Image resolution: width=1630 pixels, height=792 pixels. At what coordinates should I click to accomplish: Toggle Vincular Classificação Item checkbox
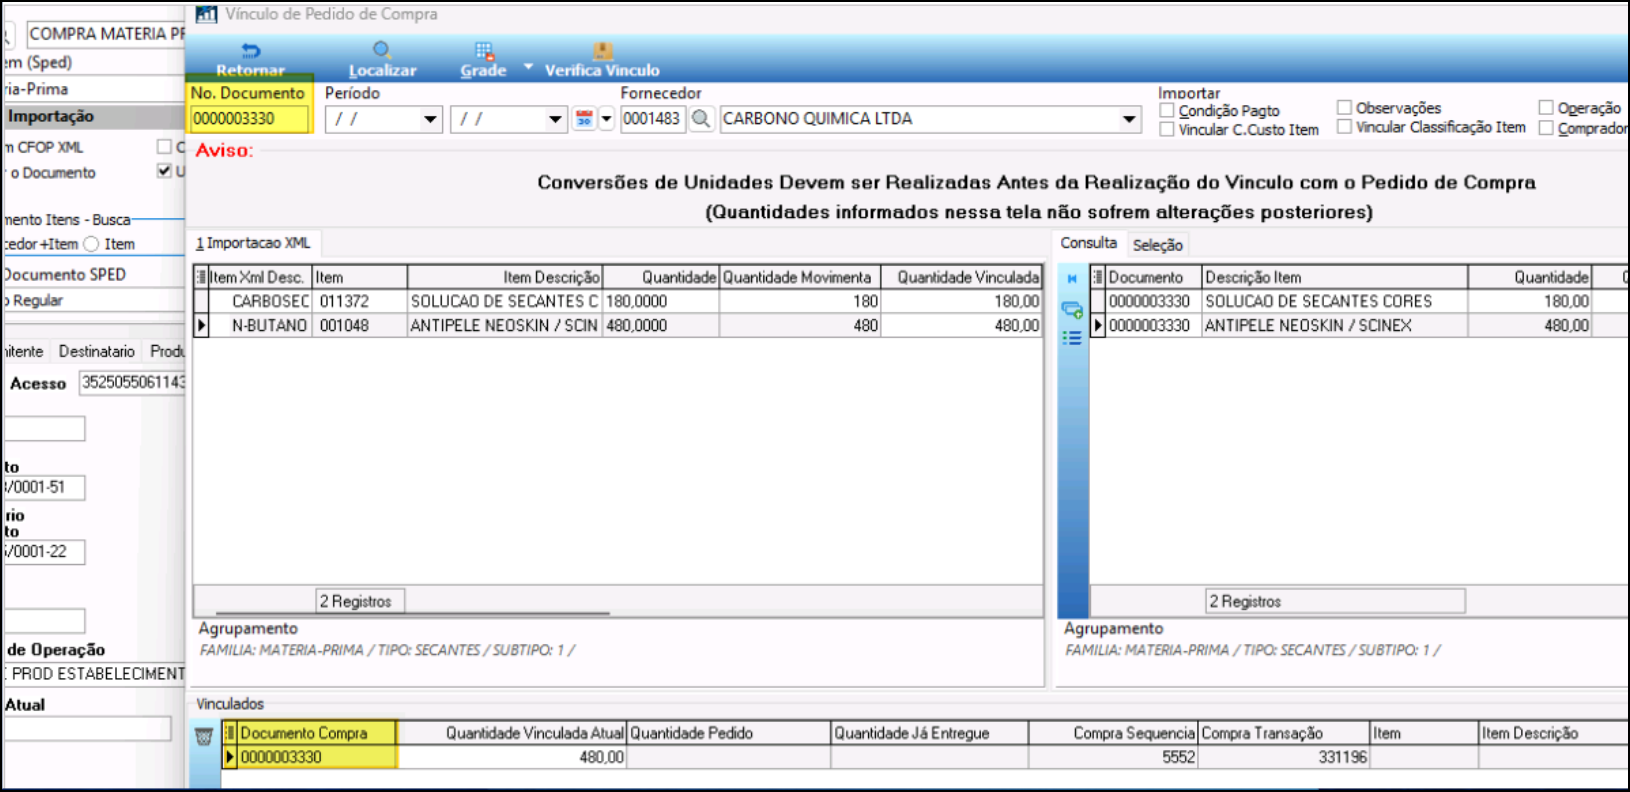point(1345,127)
